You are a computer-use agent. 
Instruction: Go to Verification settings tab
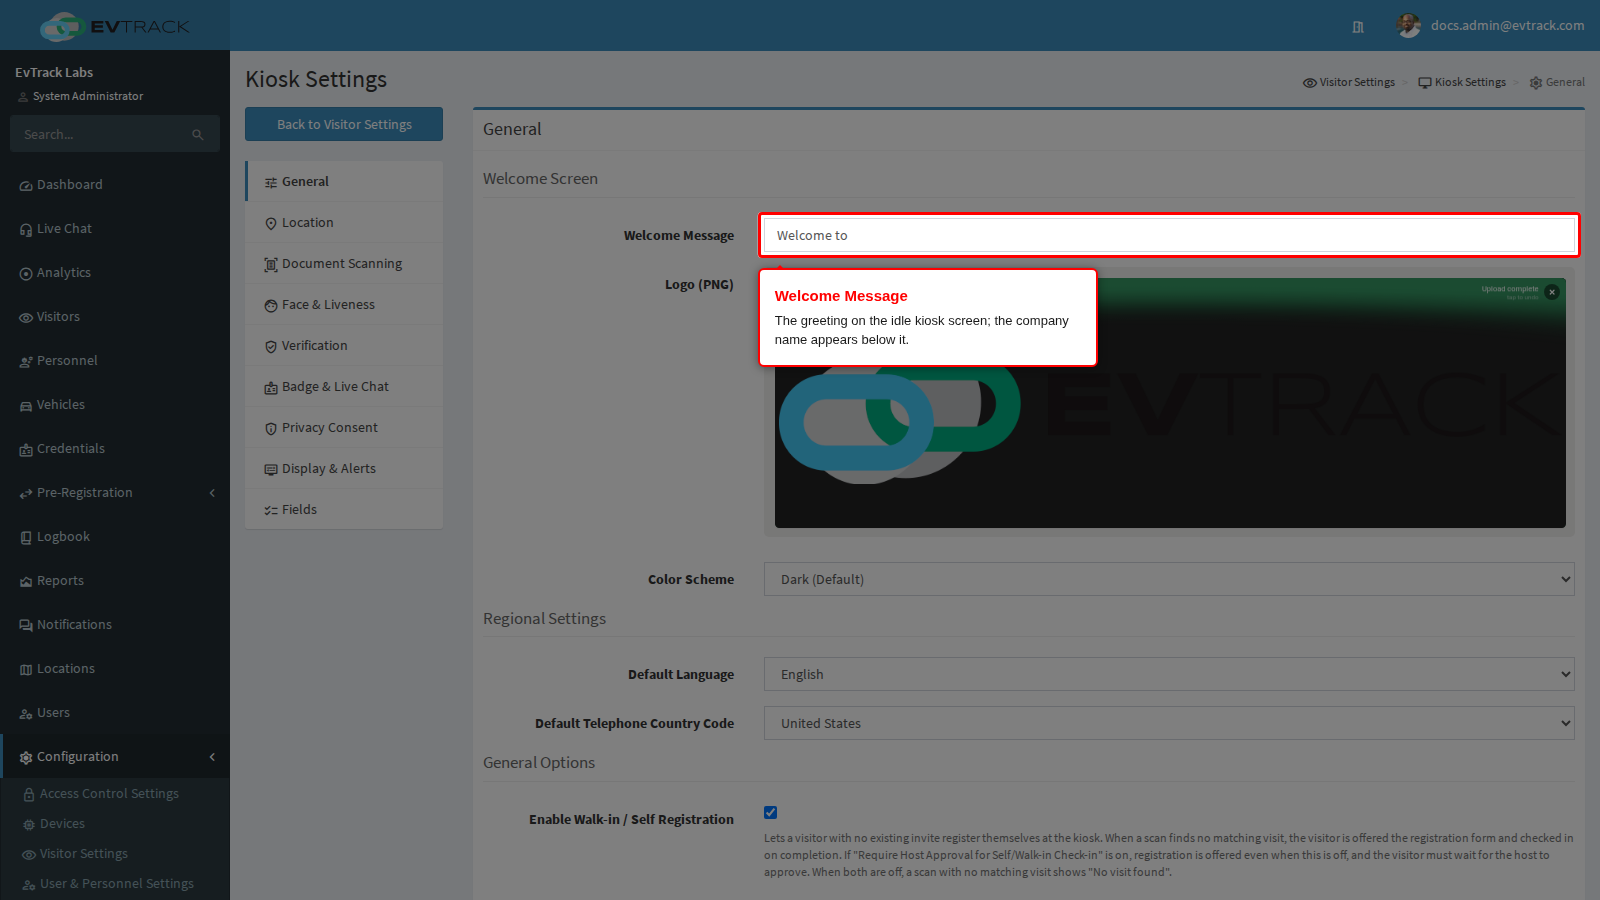pos(344,346)
